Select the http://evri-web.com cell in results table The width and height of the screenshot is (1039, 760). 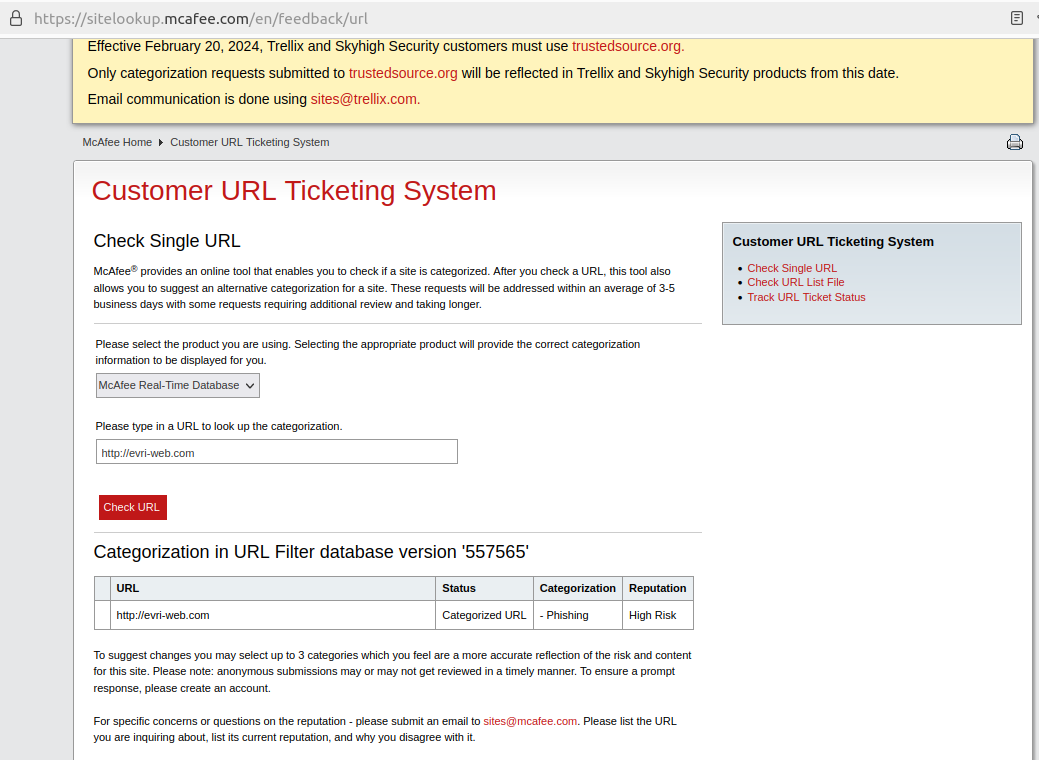coord(272,616)
